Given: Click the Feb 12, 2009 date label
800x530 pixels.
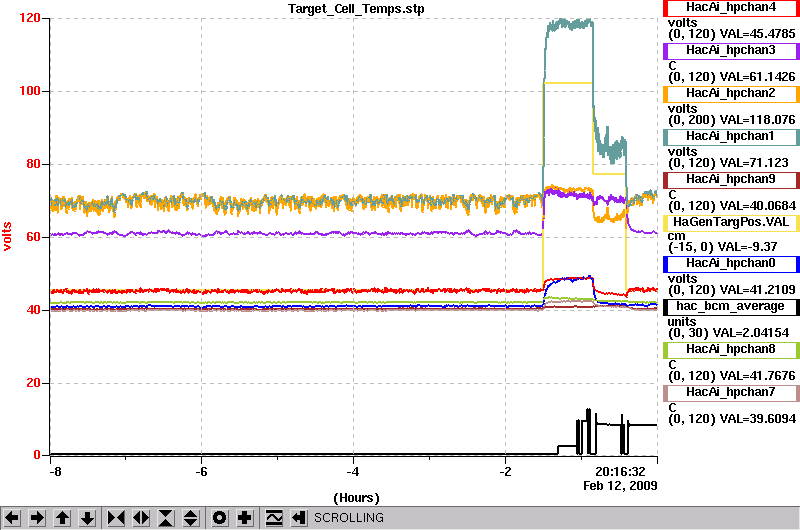Looking at the screenshot, I should (620, 485).
